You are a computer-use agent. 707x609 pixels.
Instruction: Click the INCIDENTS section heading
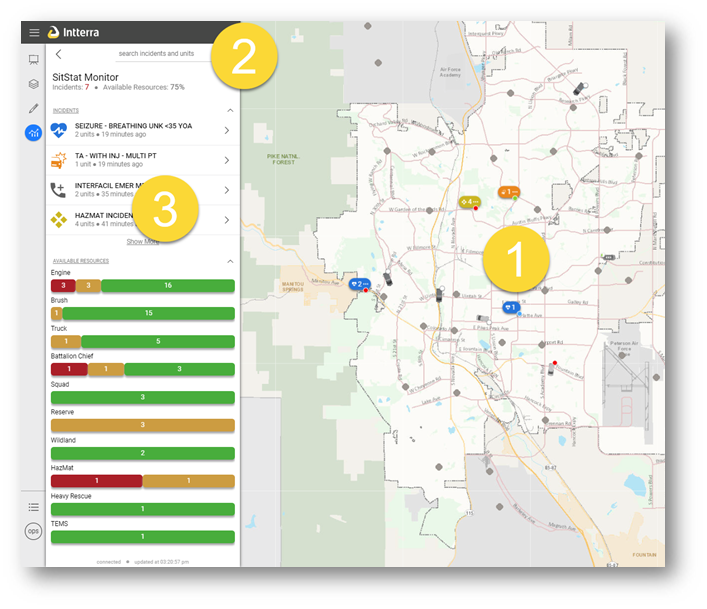pyautogui.click(x=66, y=110)
